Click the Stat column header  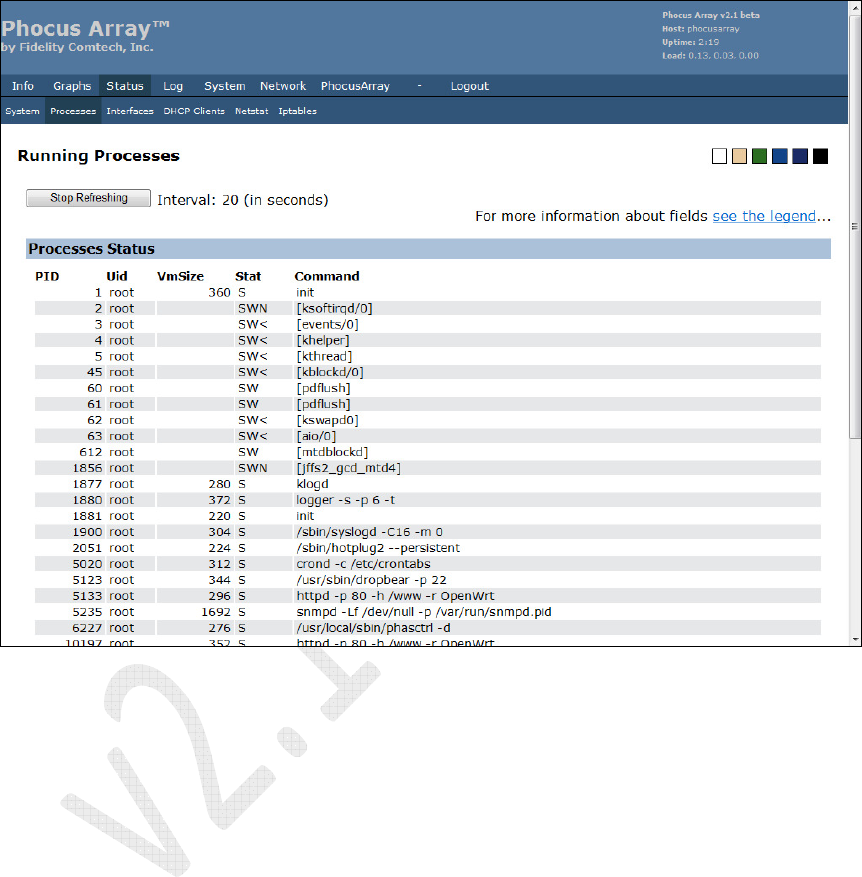point(248,276)
